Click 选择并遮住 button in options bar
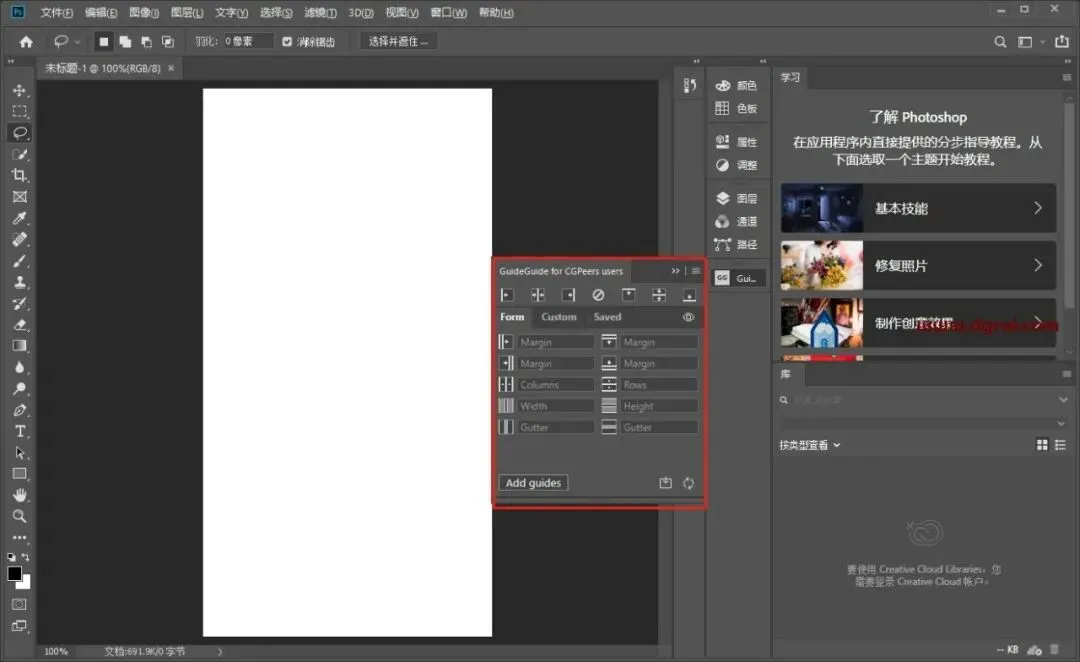Viewport: 1080px width, 662px height. (398, 41)
